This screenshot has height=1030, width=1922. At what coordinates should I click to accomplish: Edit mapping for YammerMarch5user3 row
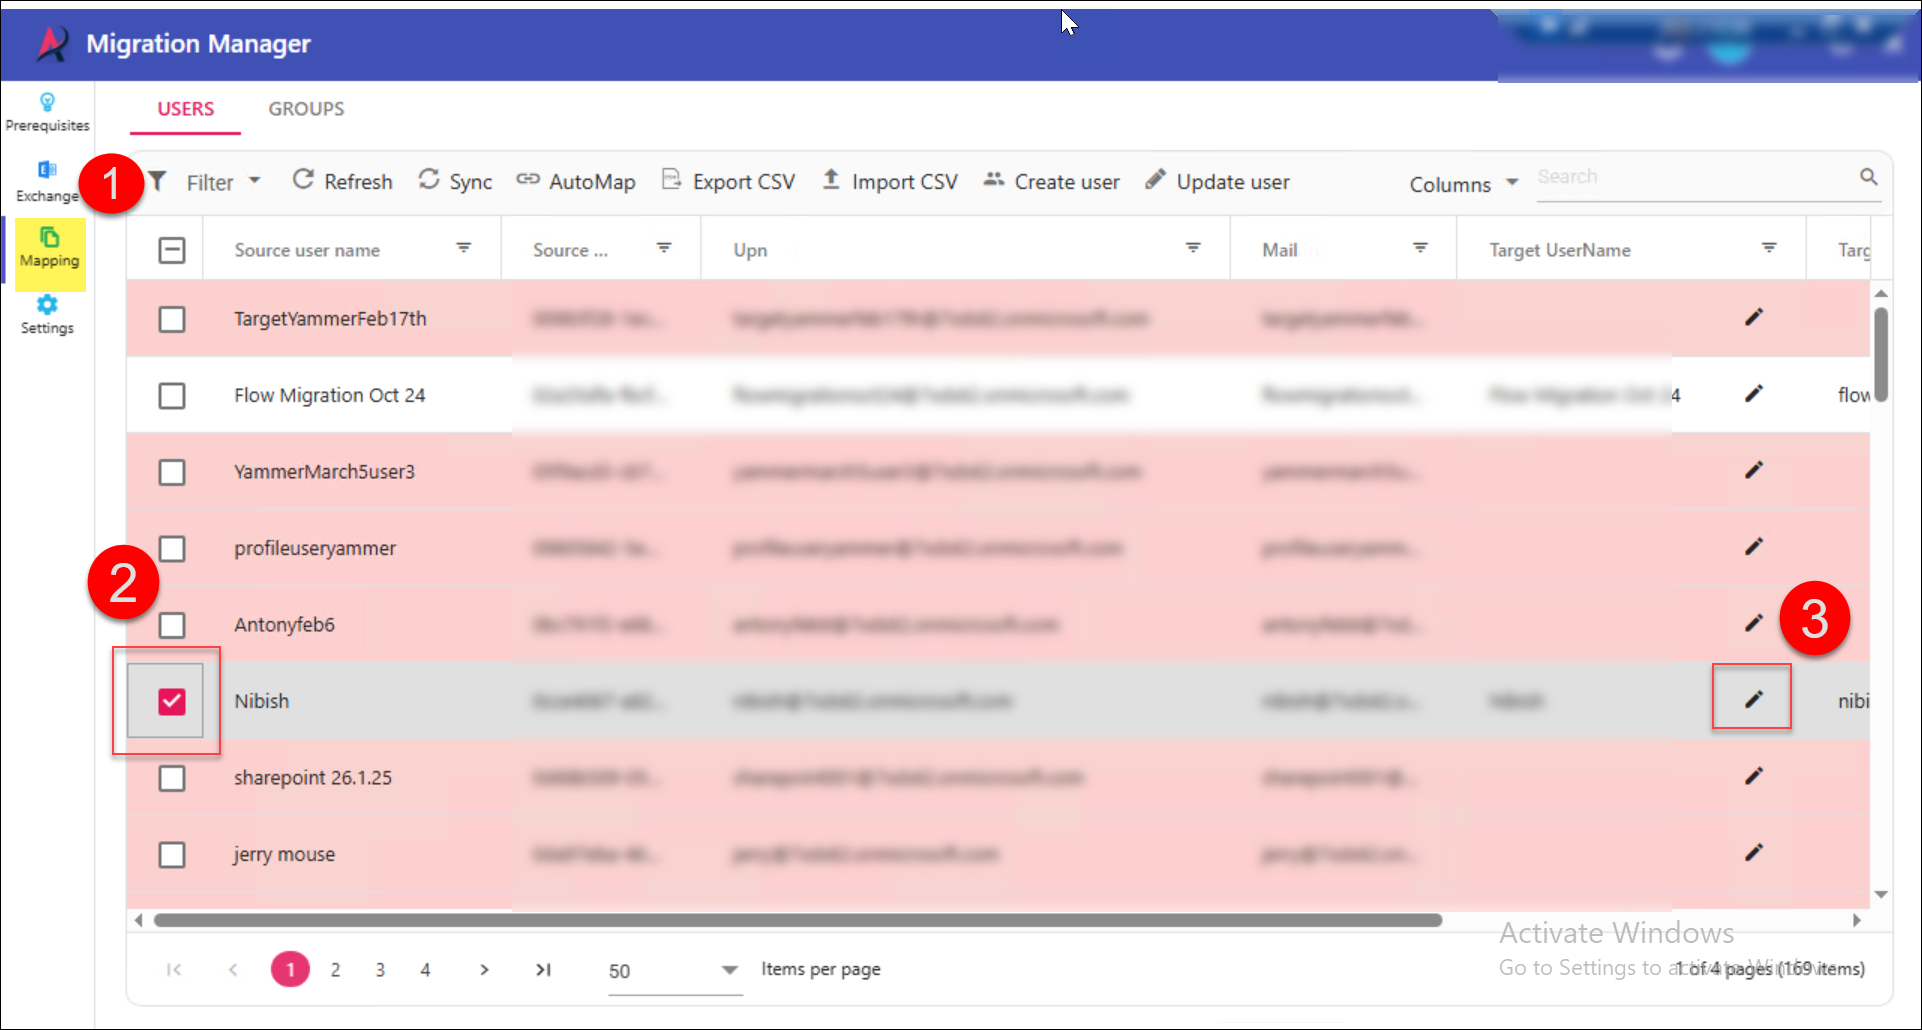[1753, 470]
